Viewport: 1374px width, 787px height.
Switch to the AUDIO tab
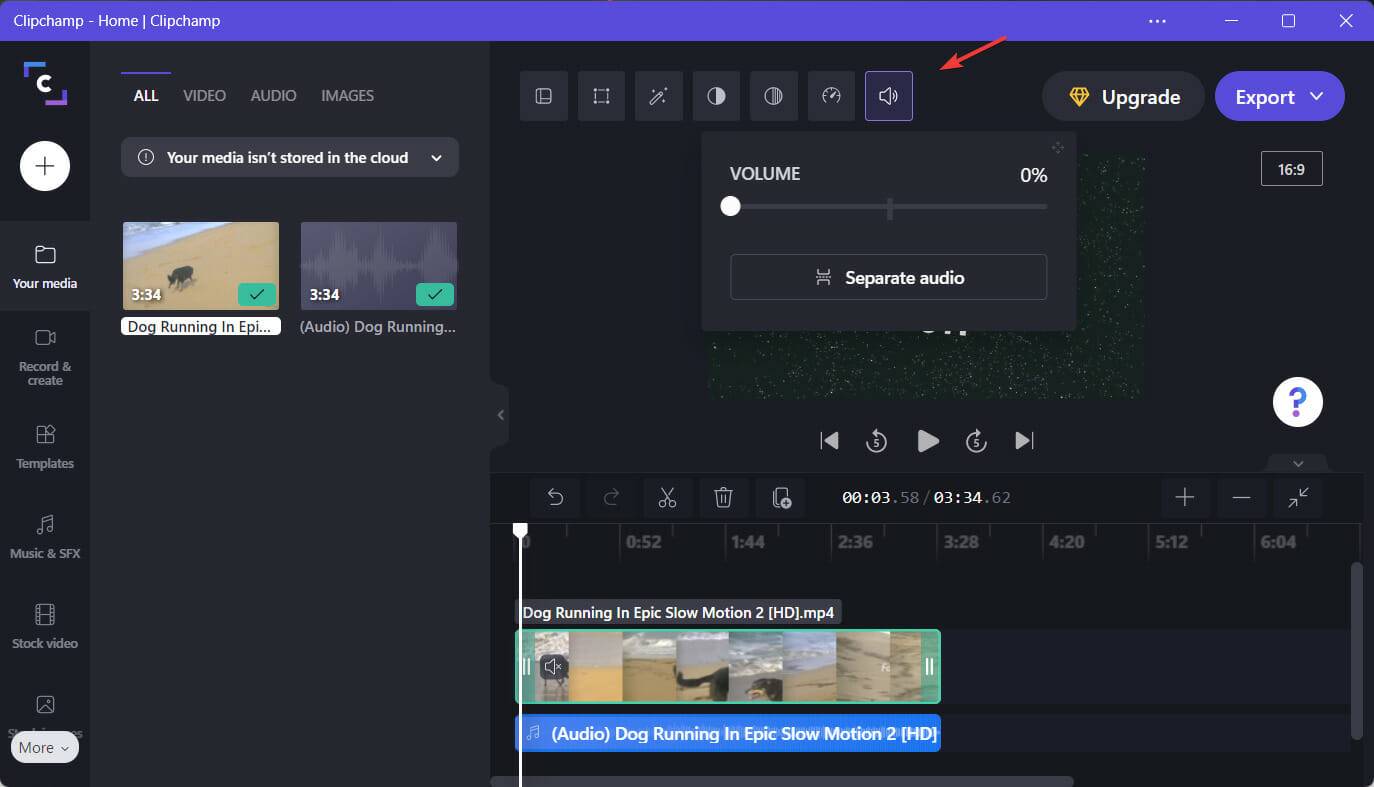point(273,95)
